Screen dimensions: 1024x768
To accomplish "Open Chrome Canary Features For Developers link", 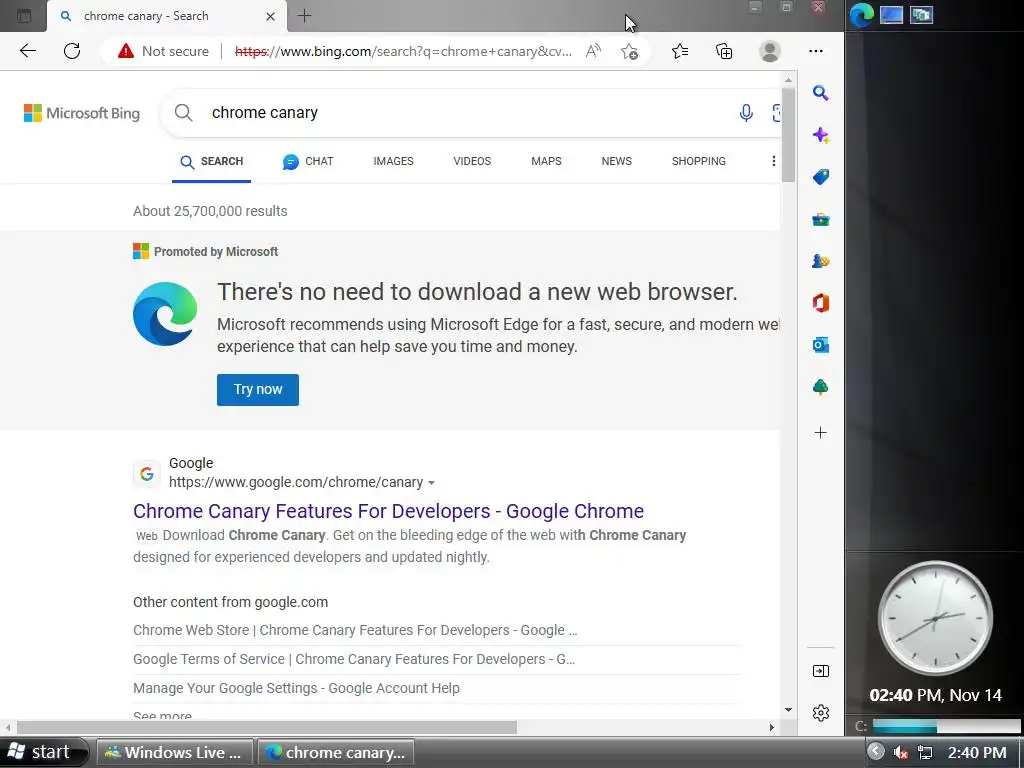I will click(389, 511).
